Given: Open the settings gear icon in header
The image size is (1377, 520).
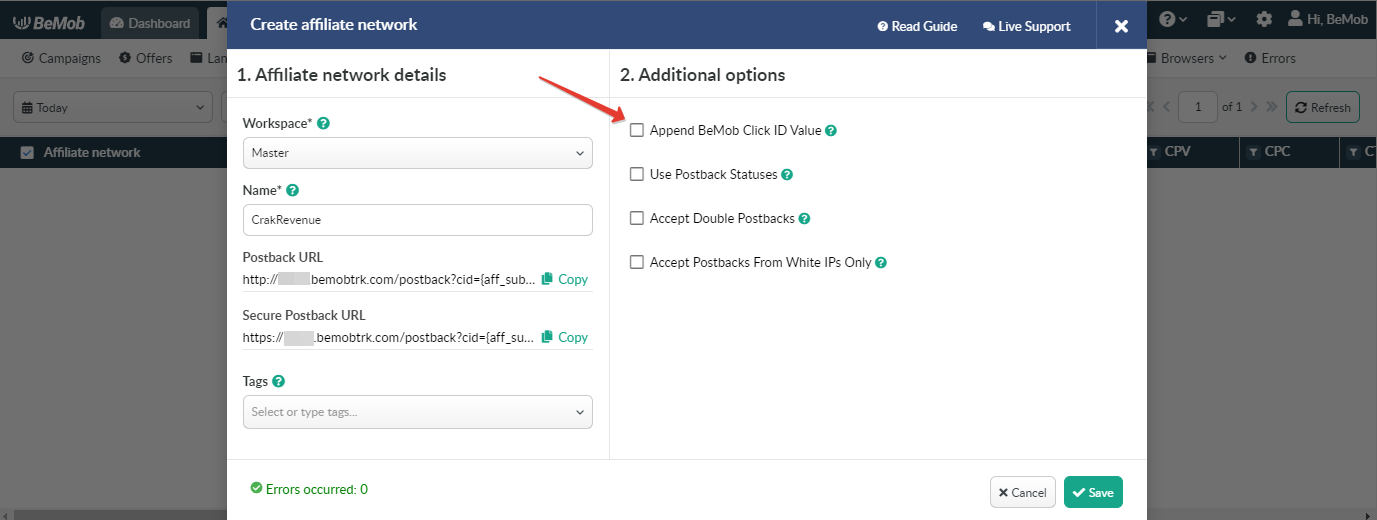Looking at the screenshot, I should (1264, 19).
